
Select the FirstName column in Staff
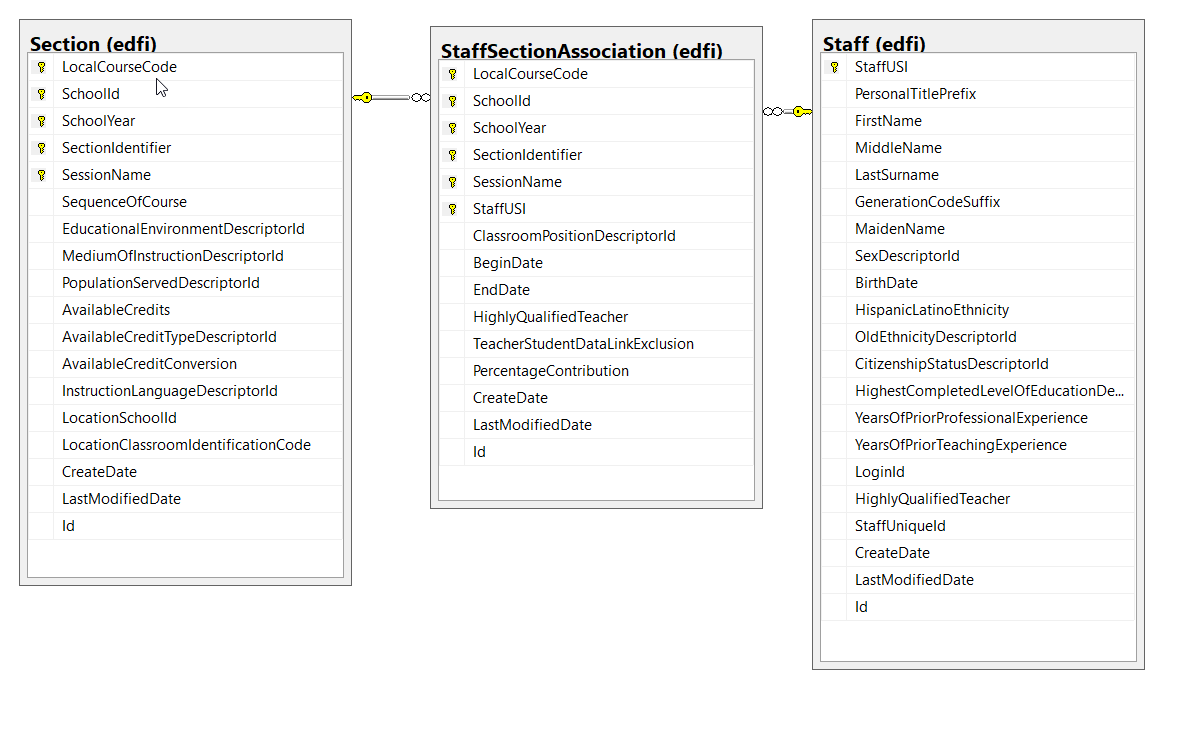pyautogui.click(x=978, y=121)
